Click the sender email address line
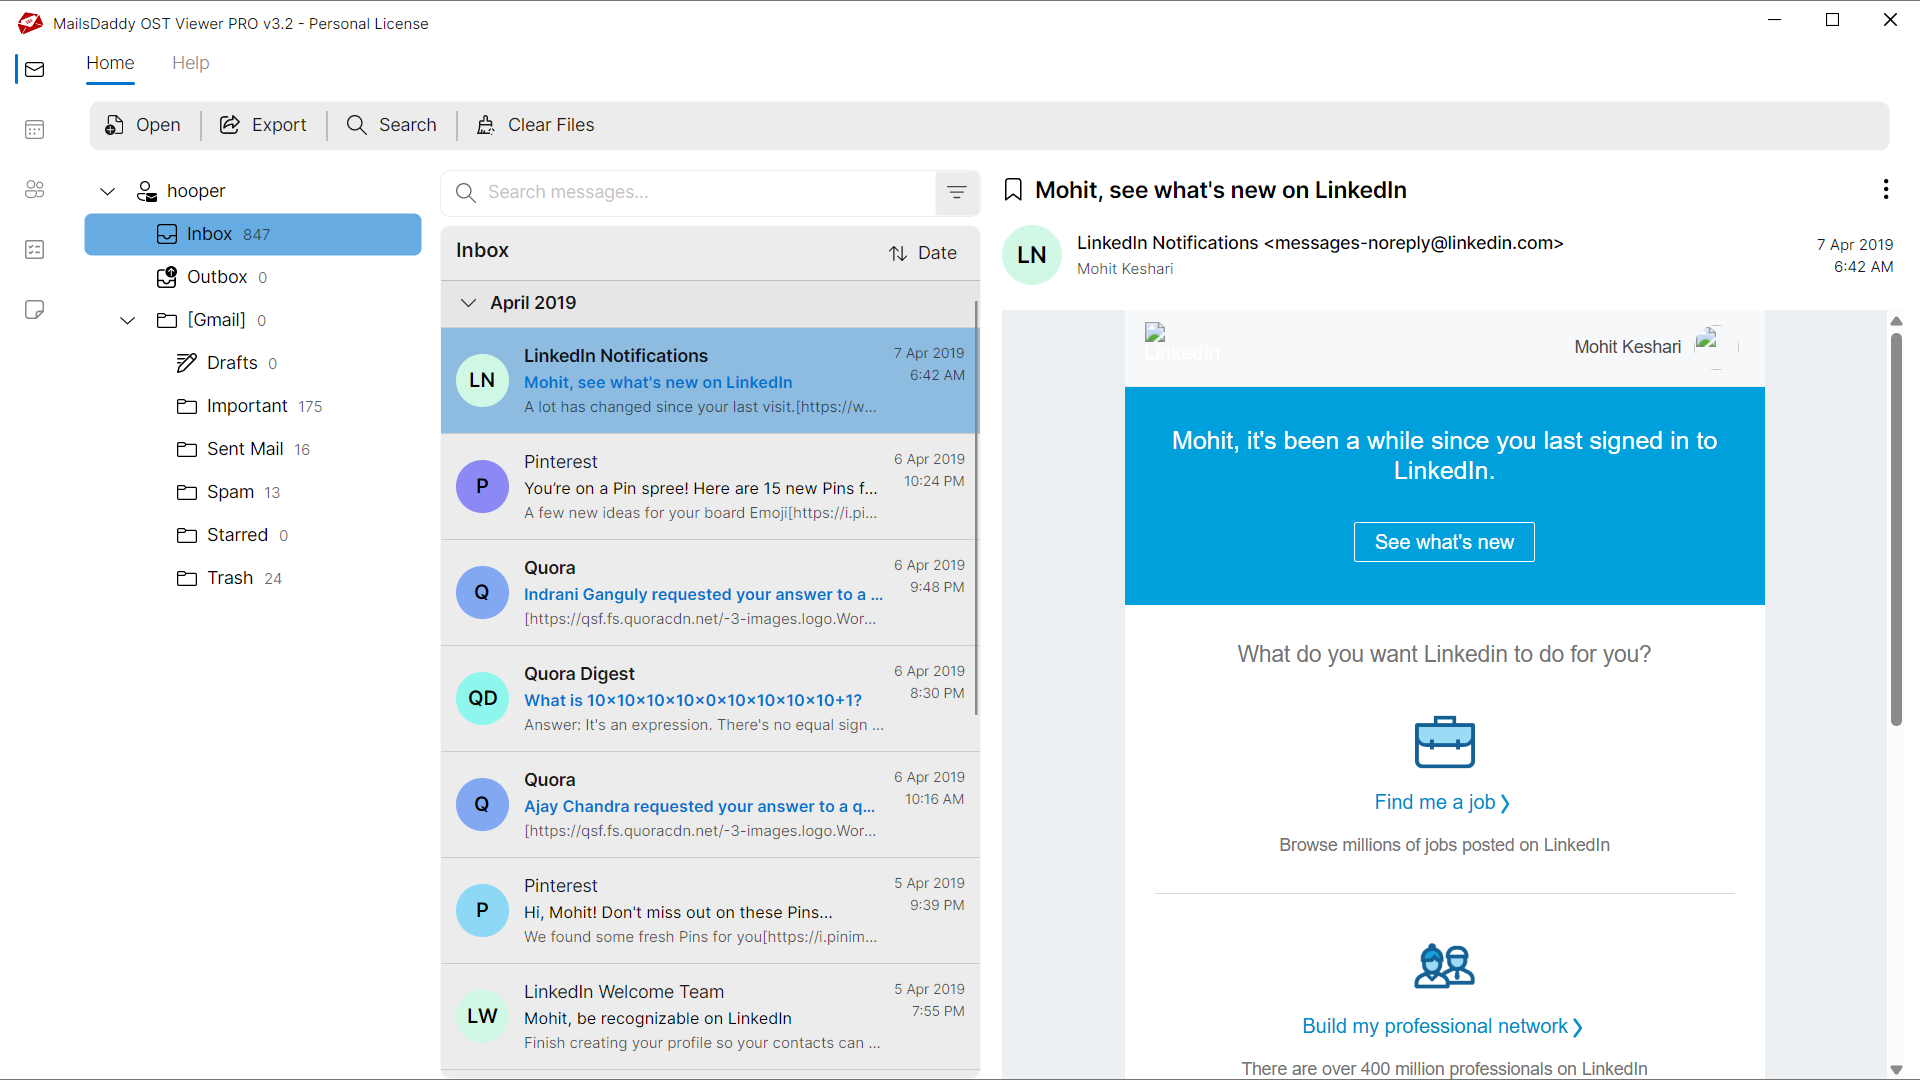The width and height of the screenshot is (1920, 1080). point(1320,243)
